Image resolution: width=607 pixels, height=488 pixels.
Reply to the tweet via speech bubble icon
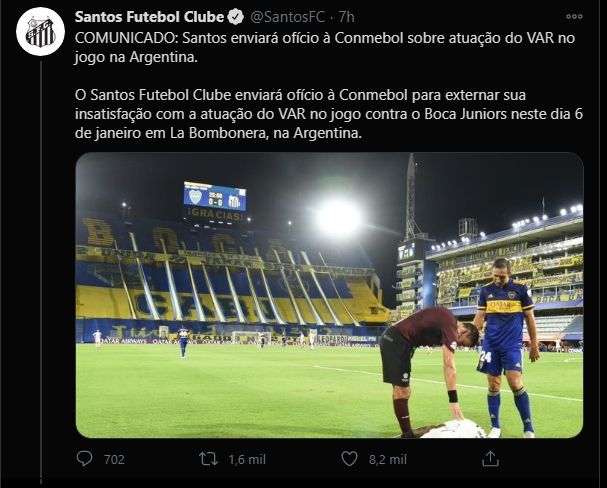86,459
